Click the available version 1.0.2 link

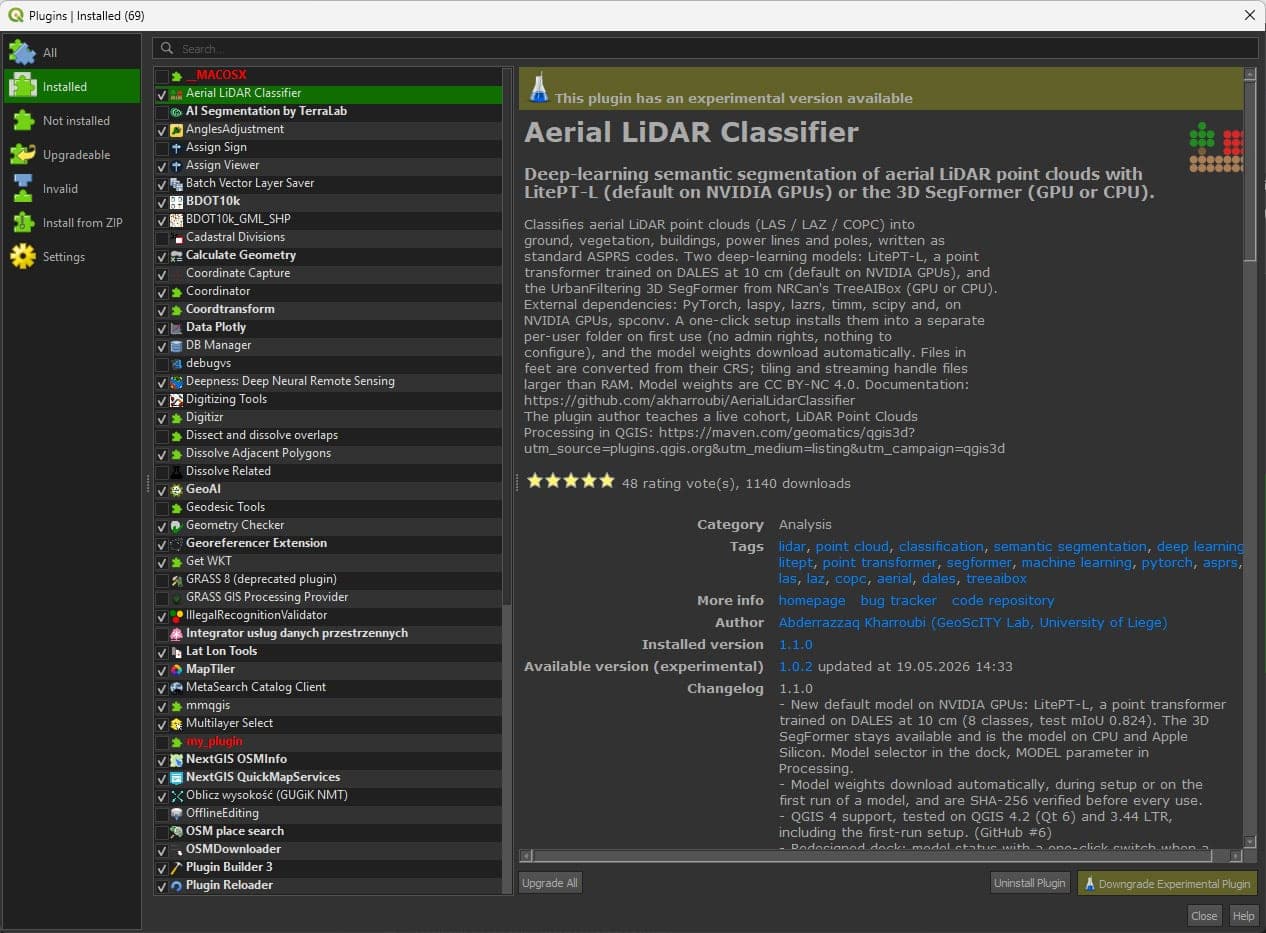(x=795, y=666)
